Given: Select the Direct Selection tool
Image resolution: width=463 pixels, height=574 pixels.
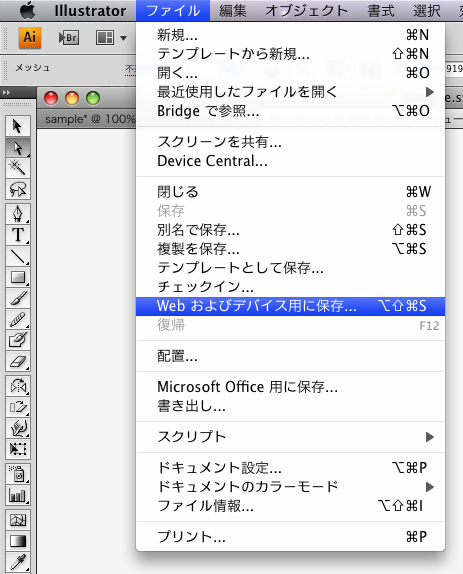Looking at the screenshot, I should (x=18, y=148).
